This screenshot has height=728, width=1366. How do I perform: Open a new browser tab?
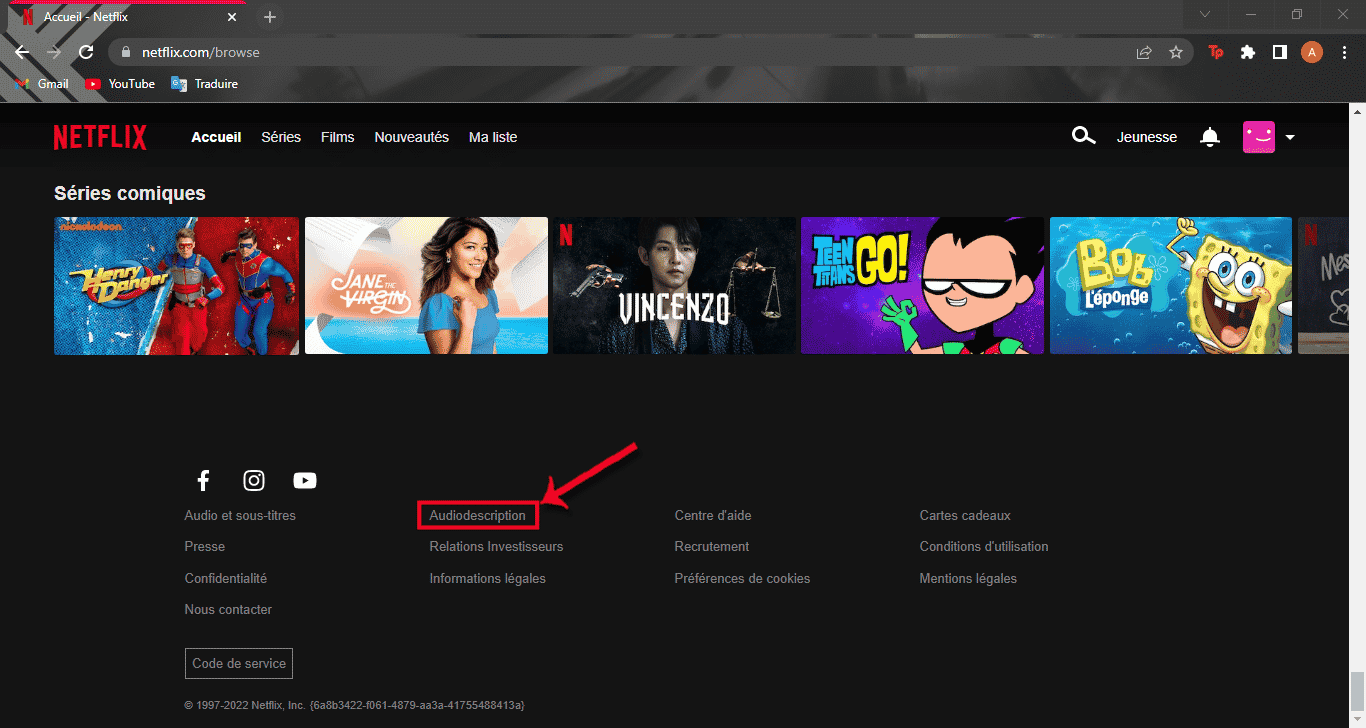(x=269, y=17)
